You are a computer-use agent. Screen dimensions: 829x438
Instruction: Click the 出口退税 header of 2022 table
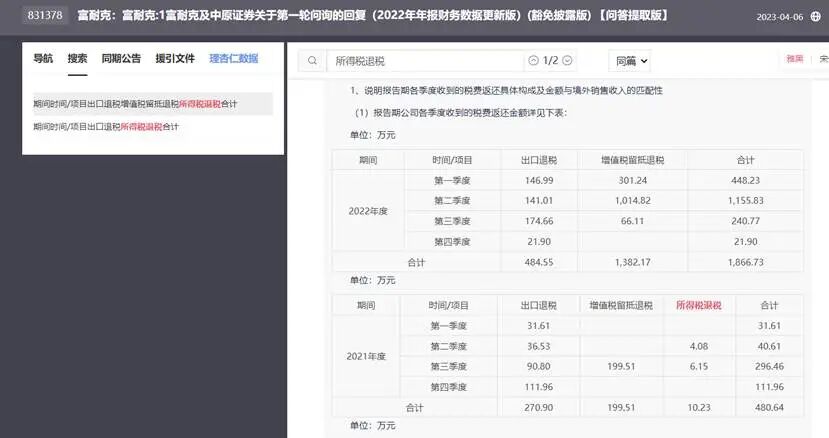[x=539, y=160]
